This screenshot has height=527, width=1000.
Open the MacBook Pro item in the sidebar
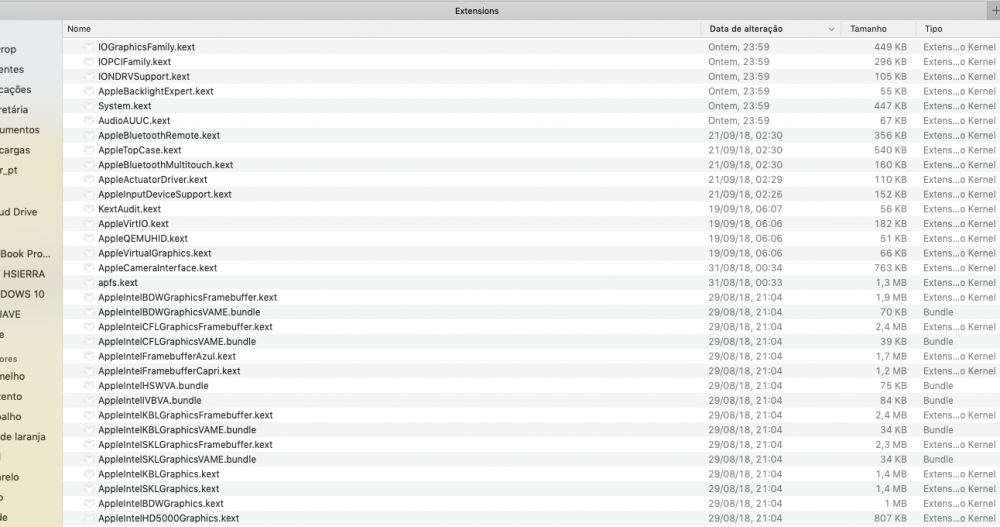pos(26,253)
